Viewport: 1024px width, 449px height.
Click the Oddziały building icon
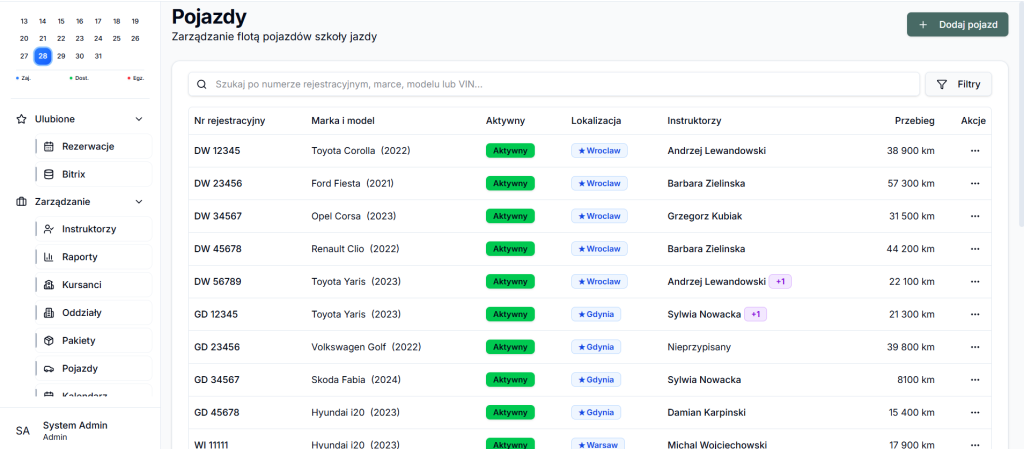pos(48,313)
